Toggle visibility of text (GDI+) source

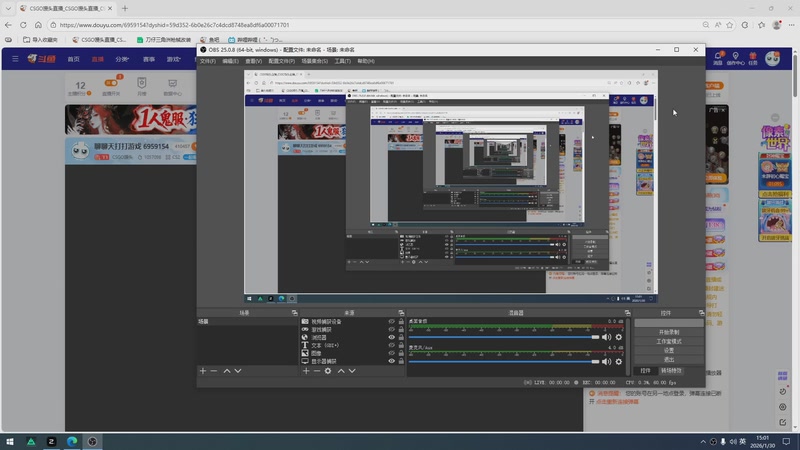(391, 345)
